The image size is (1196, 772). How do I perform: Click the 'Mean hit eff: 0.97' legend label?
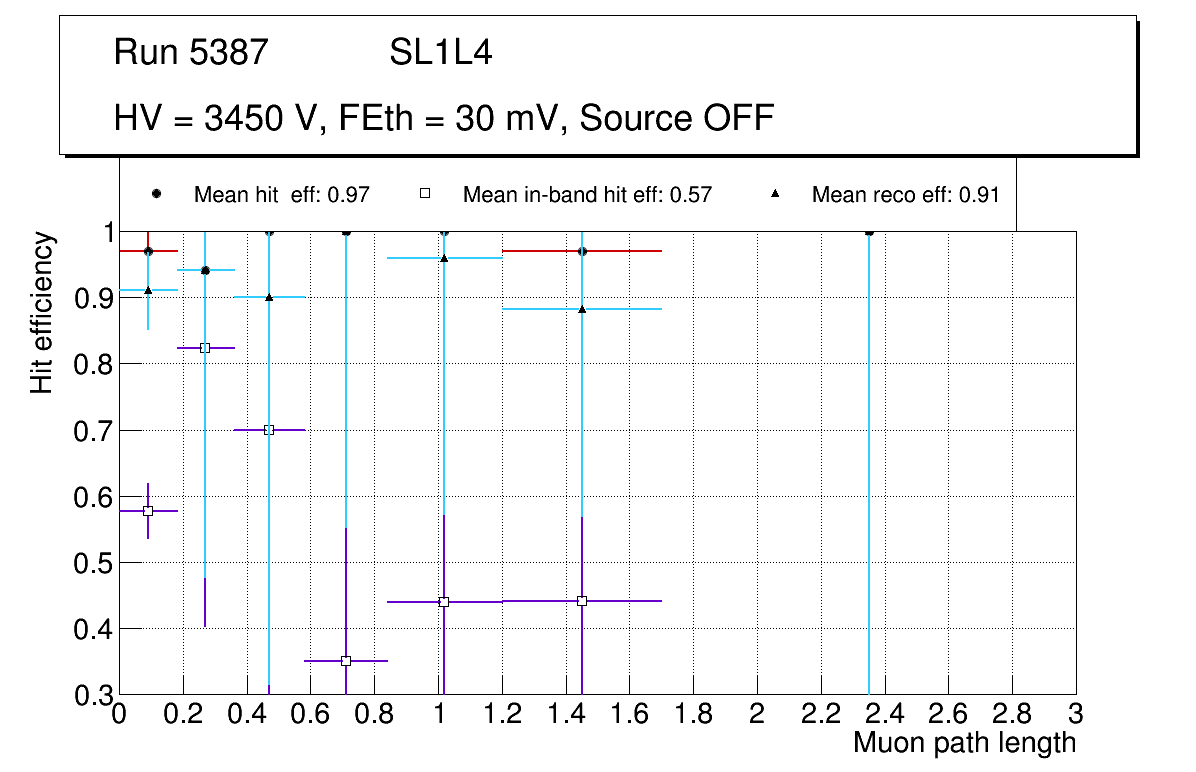pyautogui.click(x=282, y=195)
